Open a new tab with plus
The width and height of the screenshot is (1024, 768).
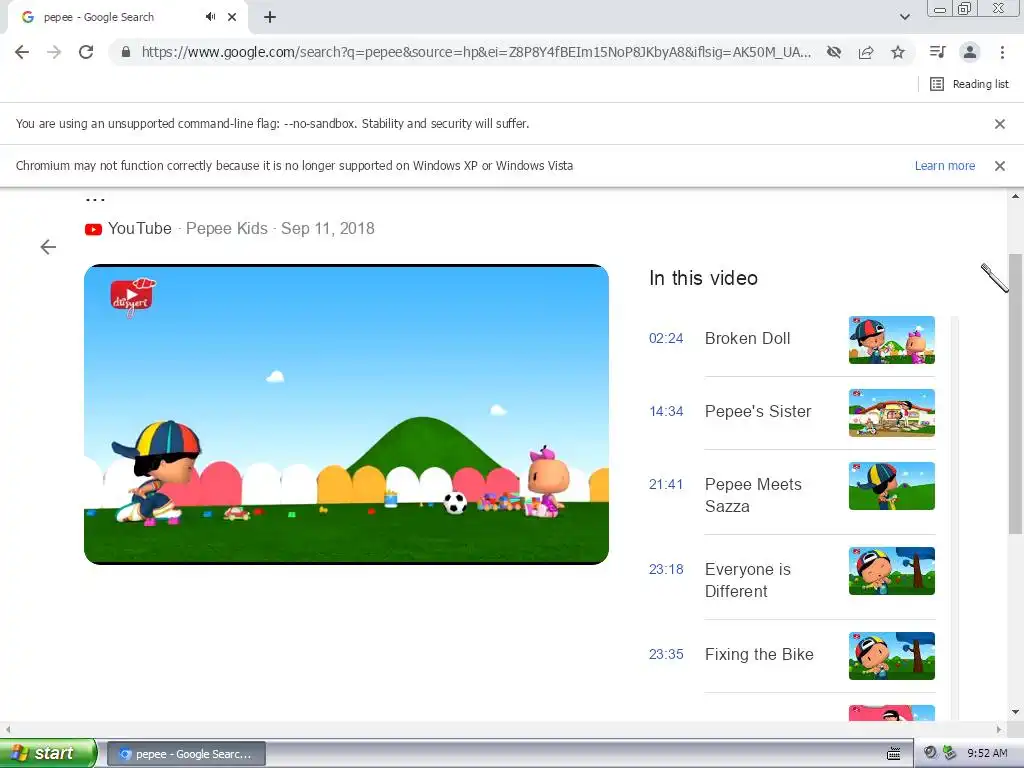[x=270, y=17]
